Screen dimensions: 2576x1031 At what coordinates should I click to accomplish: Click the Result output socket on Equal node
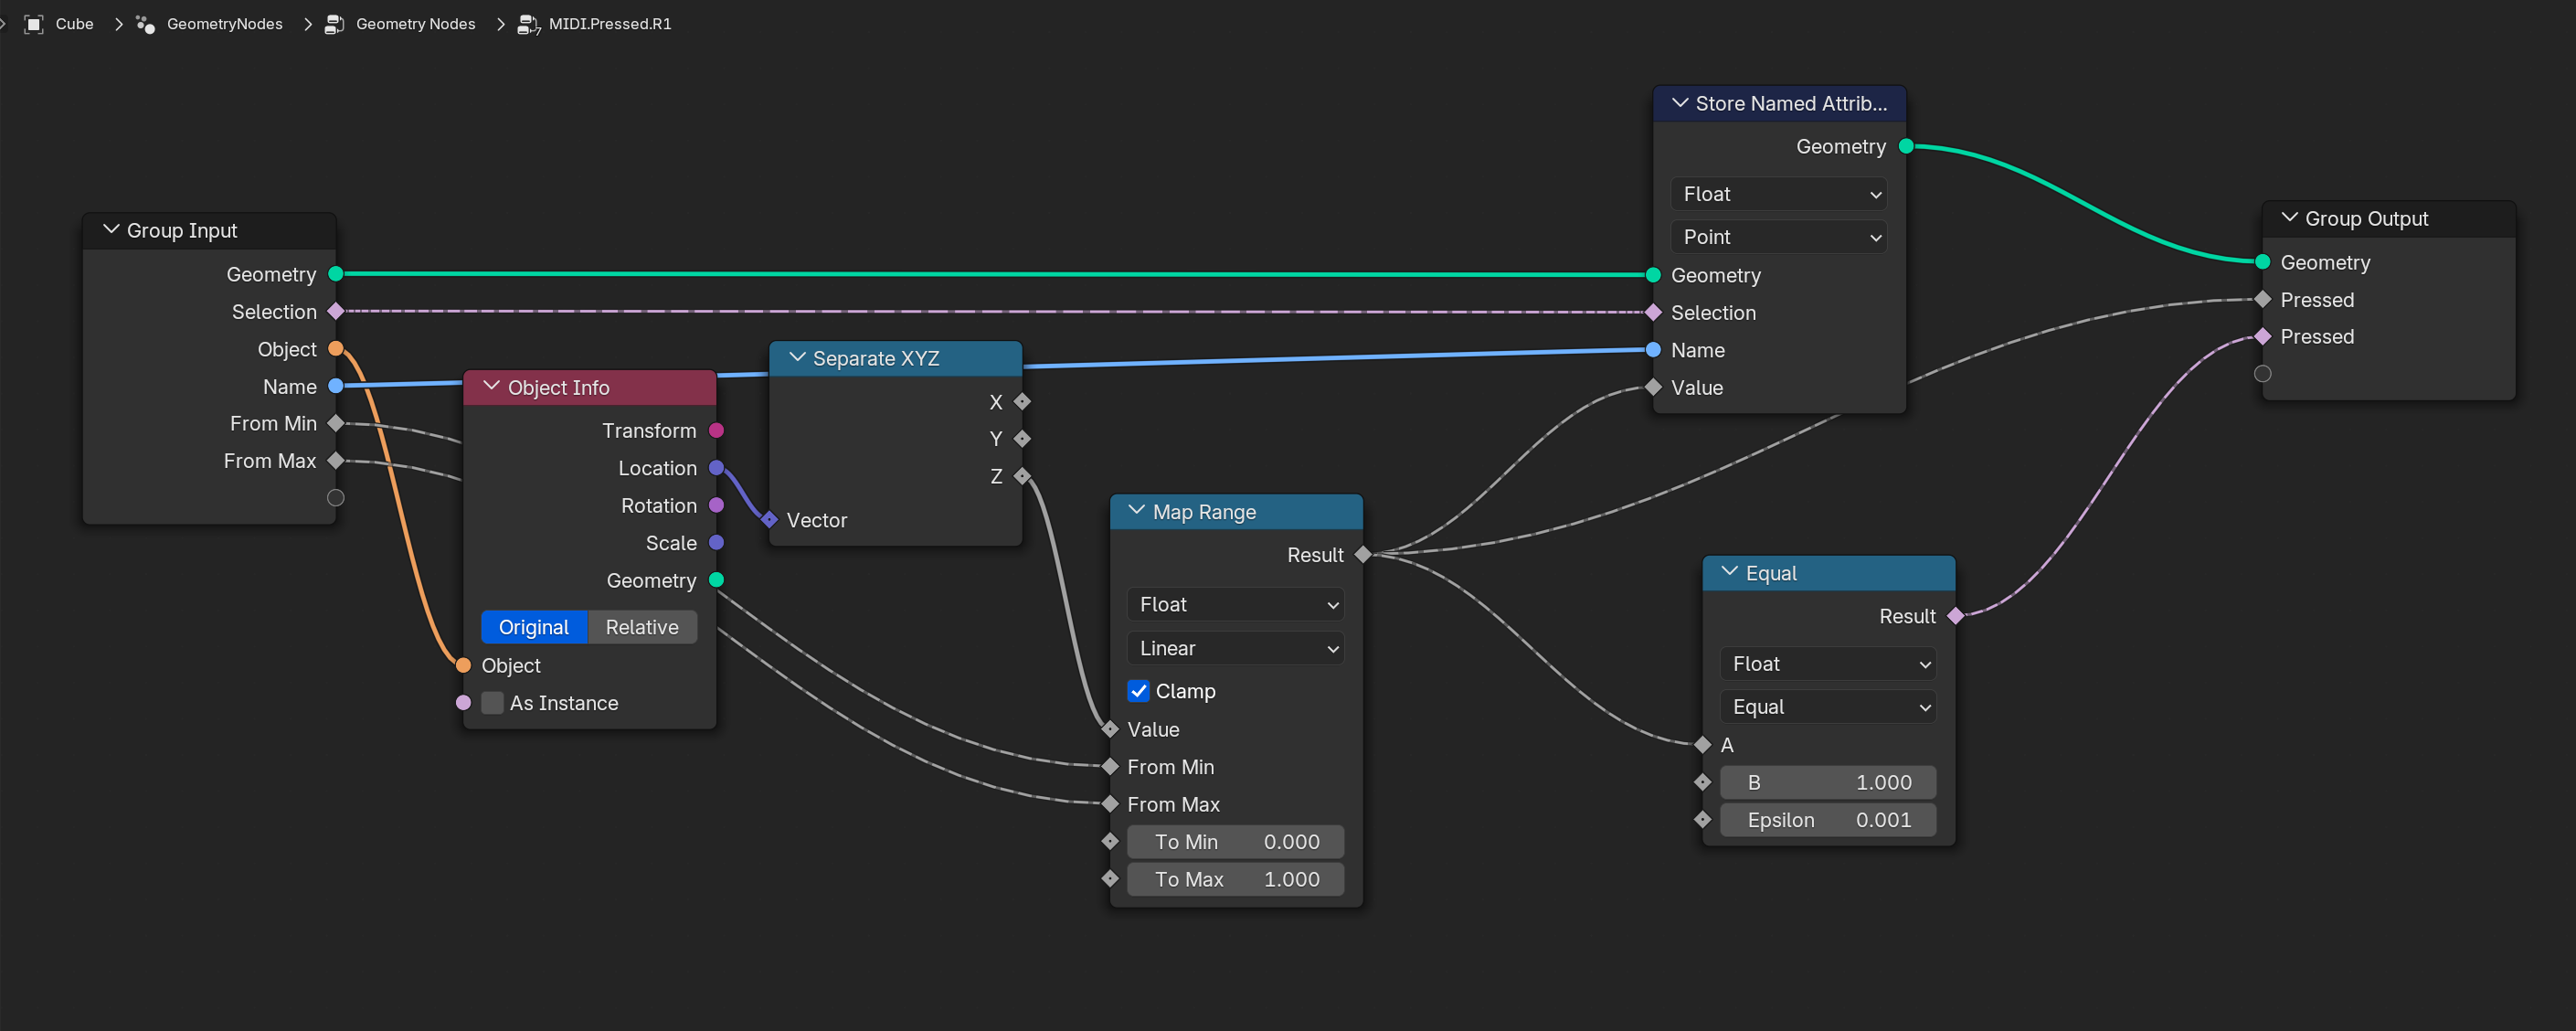[x=1956, y=616]
